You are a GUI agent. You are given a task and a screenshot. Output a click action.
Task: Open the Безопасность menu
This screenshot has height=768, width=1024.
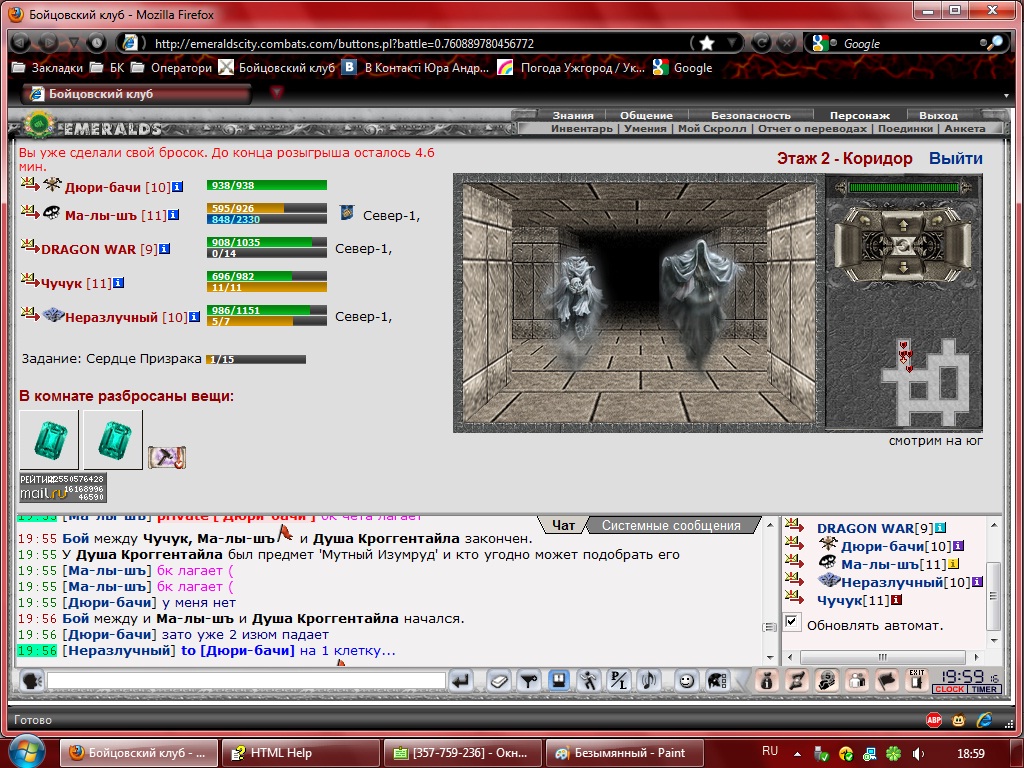click(750, 116)
